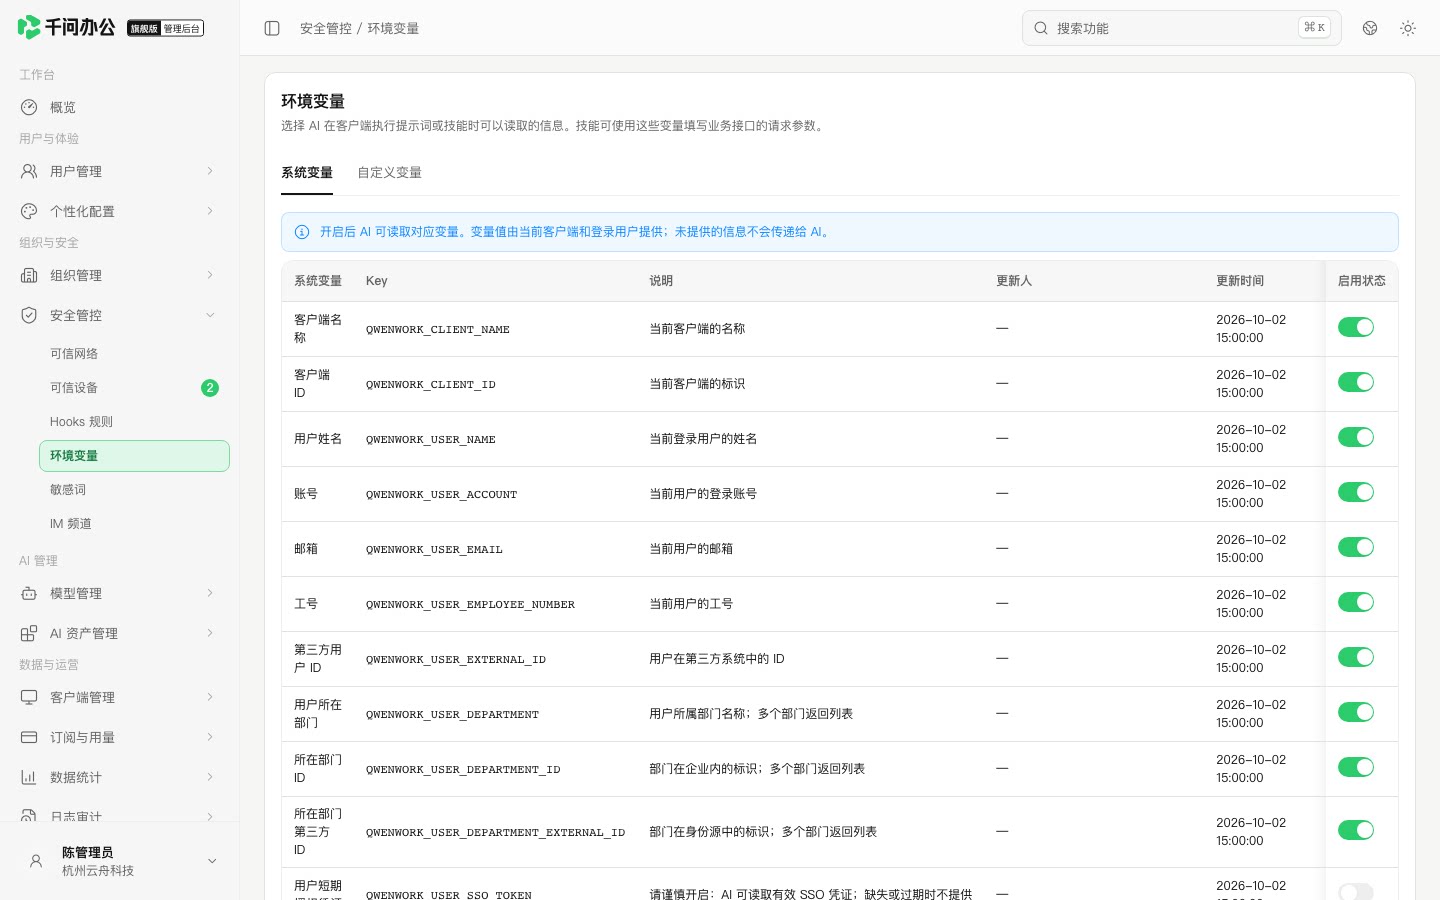The height and width of the screenshot is (900, 1440).
Task: Disable the 账号 QWENWORK_USER_ACCOUNT toggle
Action: click(x=1356, y=492)
